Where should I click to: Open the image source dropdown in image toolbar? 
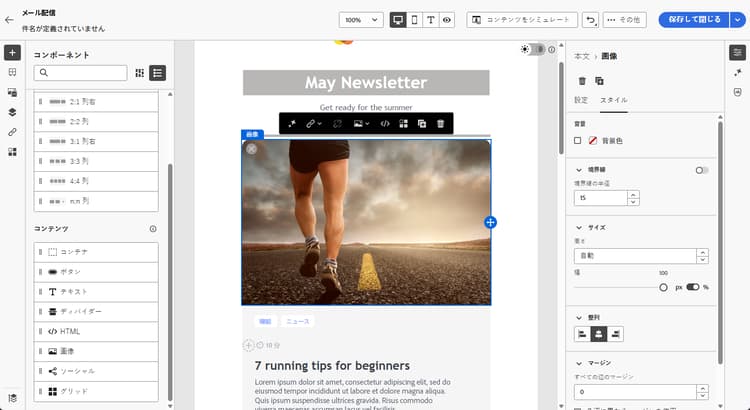click(x=361, y=124)
